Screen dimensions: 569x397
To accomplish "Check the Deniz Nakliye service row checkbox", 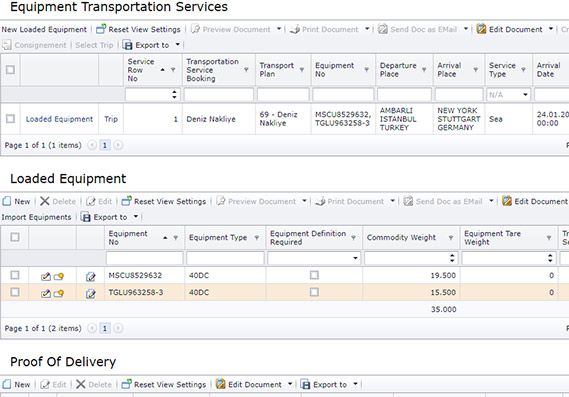I will pyautogui.click(x=10, y=119).
